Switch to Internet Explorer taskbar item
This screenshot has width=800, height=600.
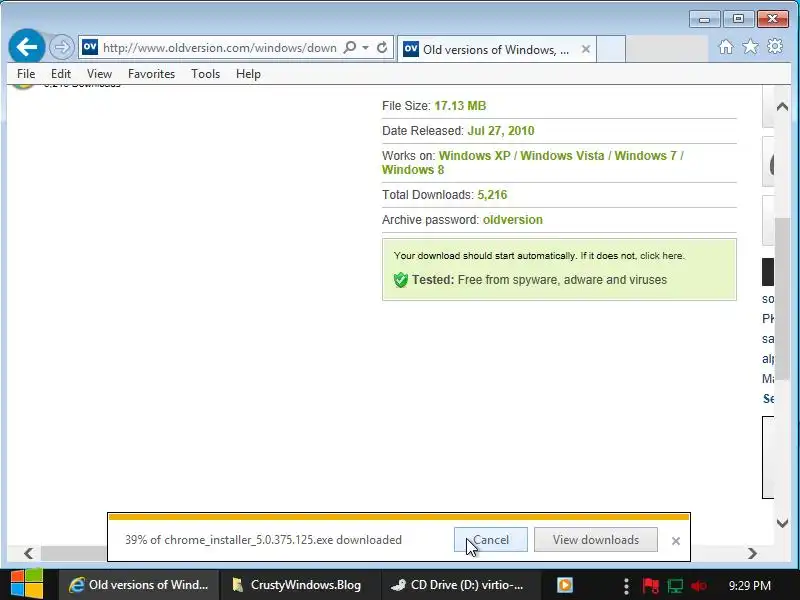coord(139,585)
